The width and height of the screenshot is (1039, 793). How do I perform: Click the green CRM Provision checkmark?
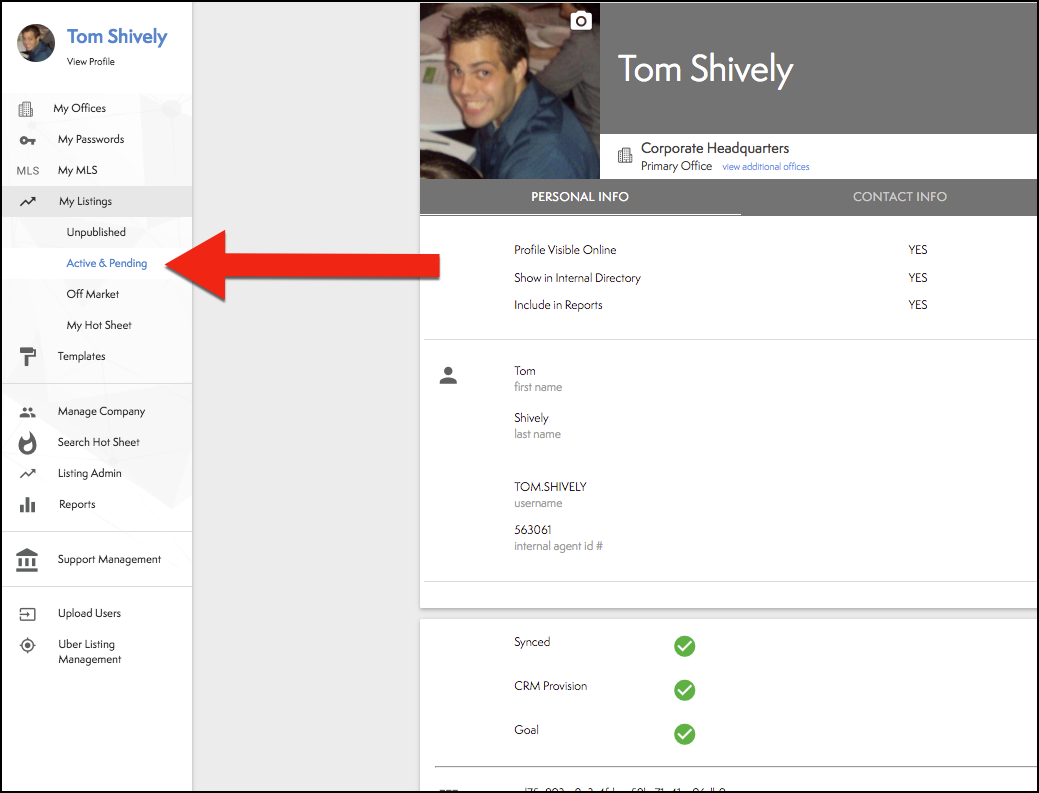coord(684,690)
